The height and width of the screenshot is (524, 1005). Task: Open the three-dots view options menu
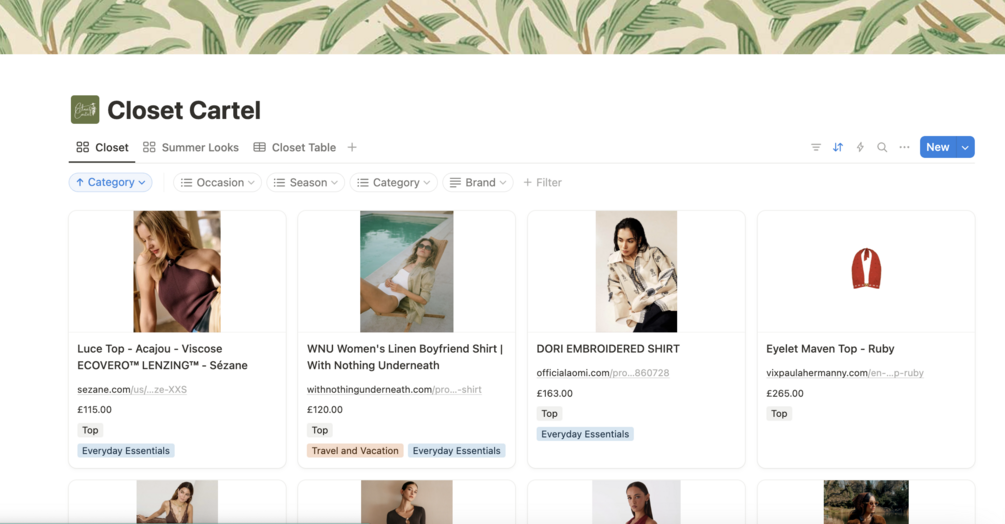pyautogui.click(x=904, y=147)
